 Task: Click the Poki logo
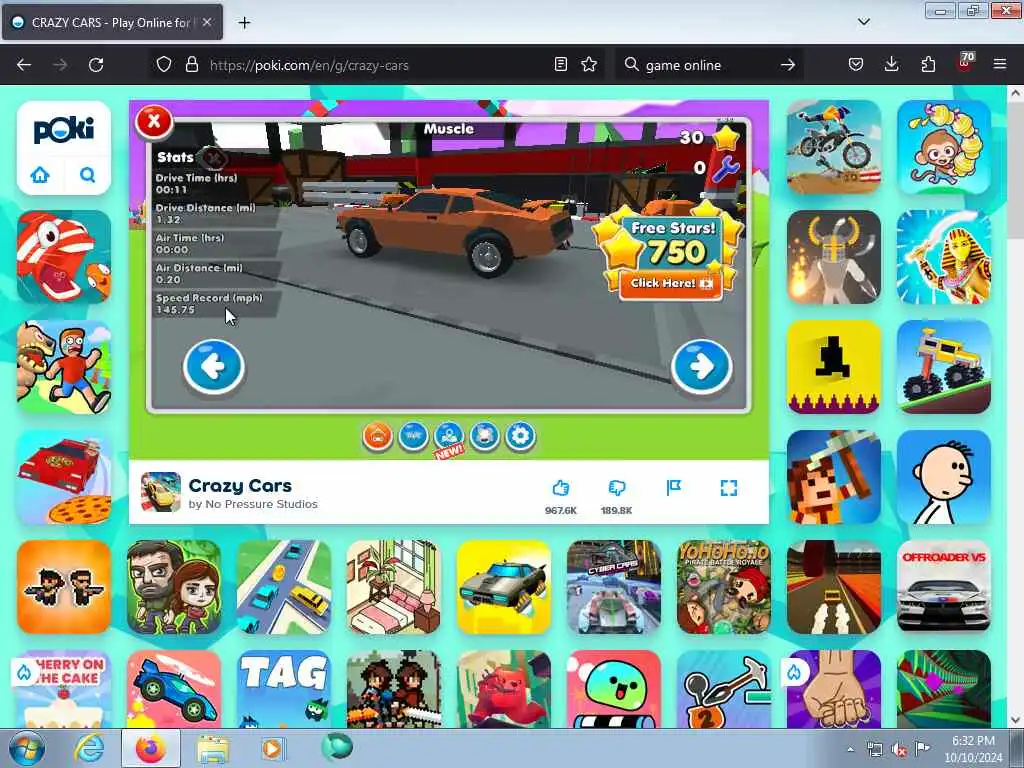[64, 130]
